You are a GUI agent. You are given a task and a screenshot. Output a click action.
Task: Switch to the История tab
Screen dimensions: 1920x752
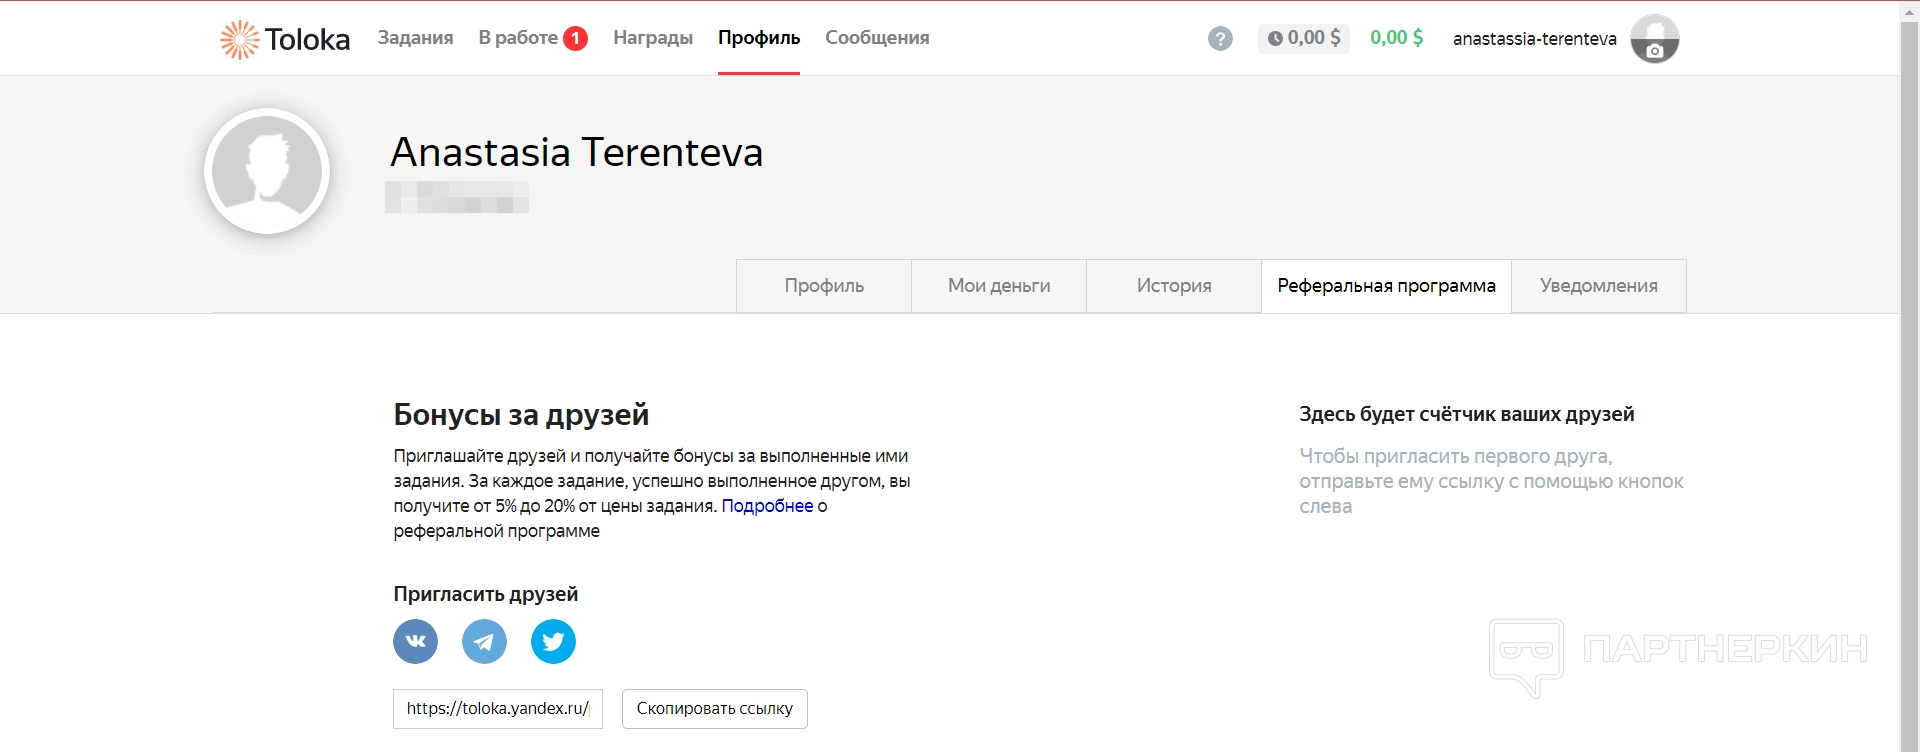(1174, 286)
